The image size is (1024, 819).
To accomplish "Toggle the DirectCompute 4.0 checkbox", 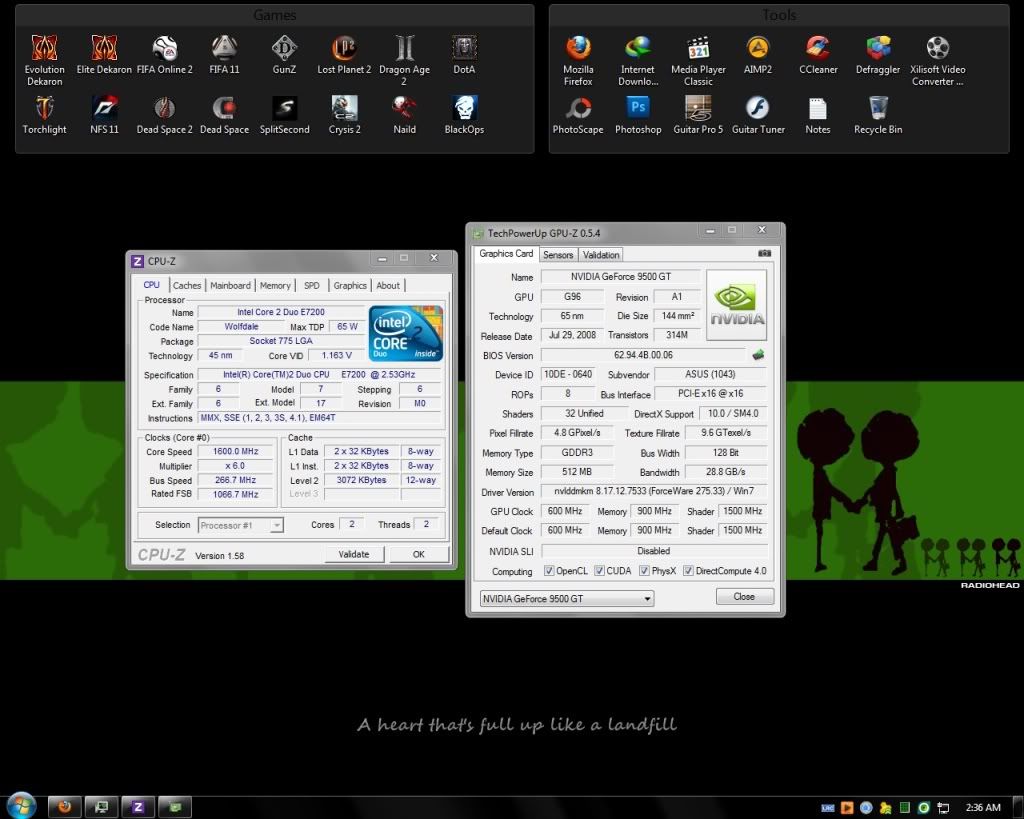I will (688, 571).
